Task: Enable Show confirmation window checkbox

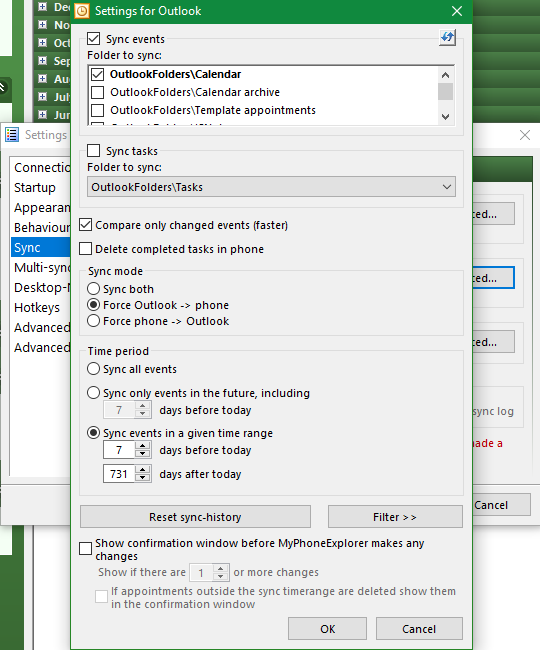Action: (x=85, y=548)
